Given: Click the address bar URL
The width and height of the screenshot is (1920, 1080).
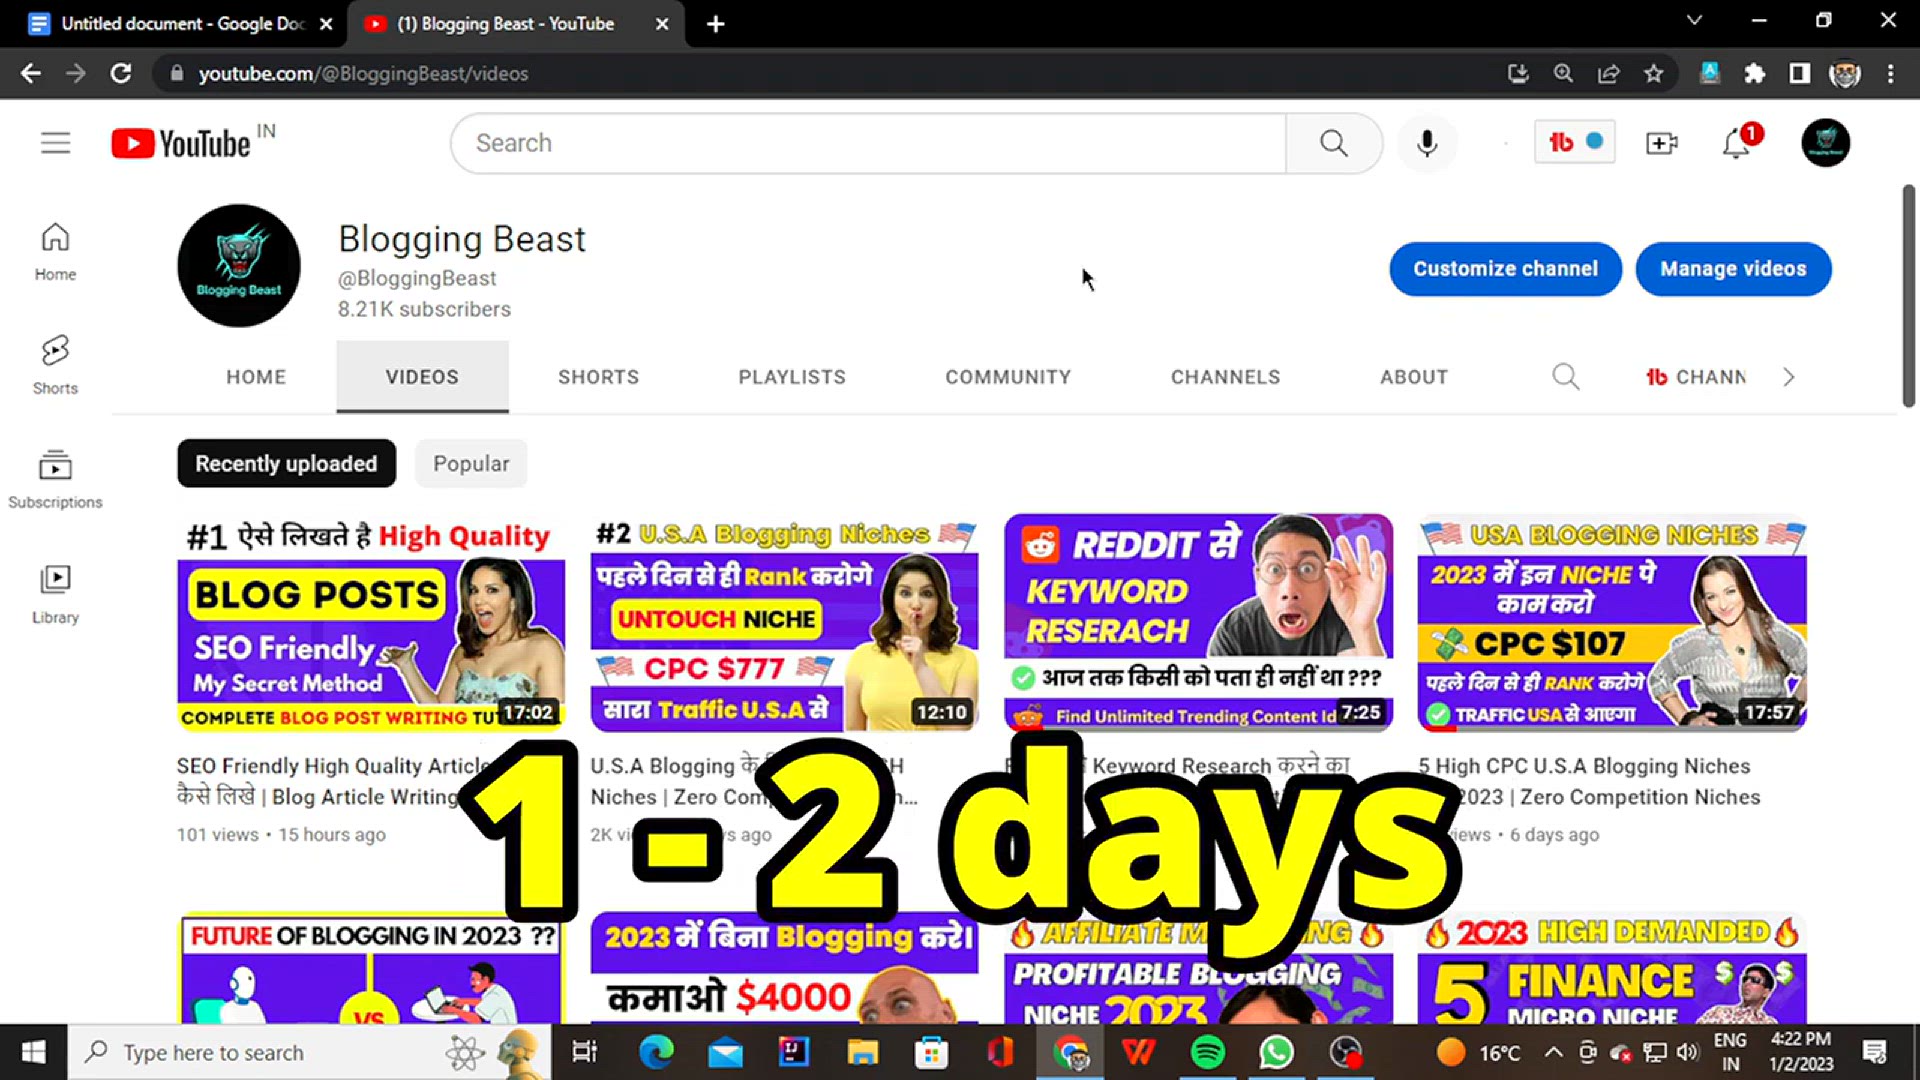Looking at the screenshot, I should point(363,73).
